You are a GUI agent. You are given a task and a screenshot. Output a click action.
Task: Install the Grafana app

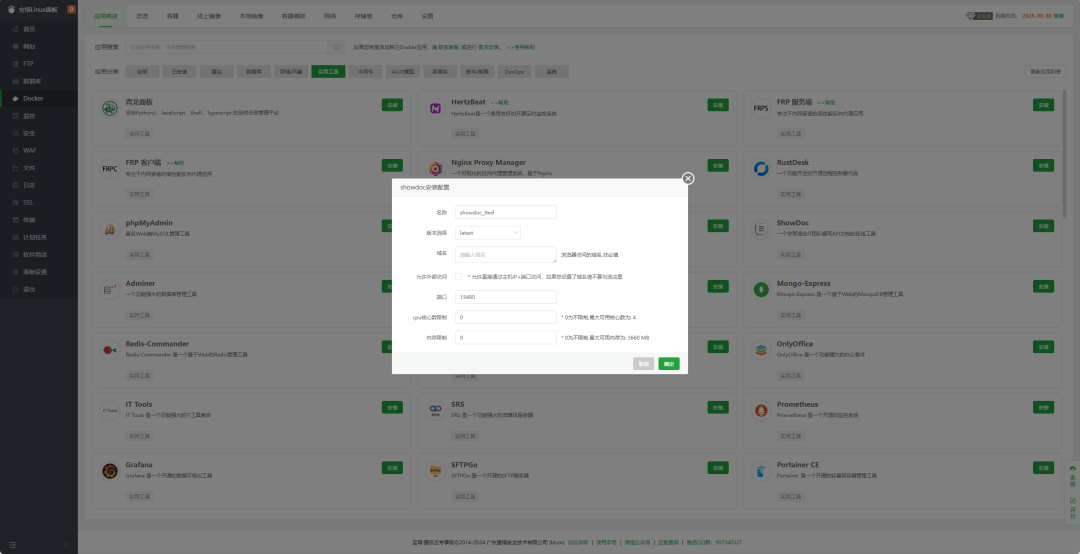coord(392,467)
